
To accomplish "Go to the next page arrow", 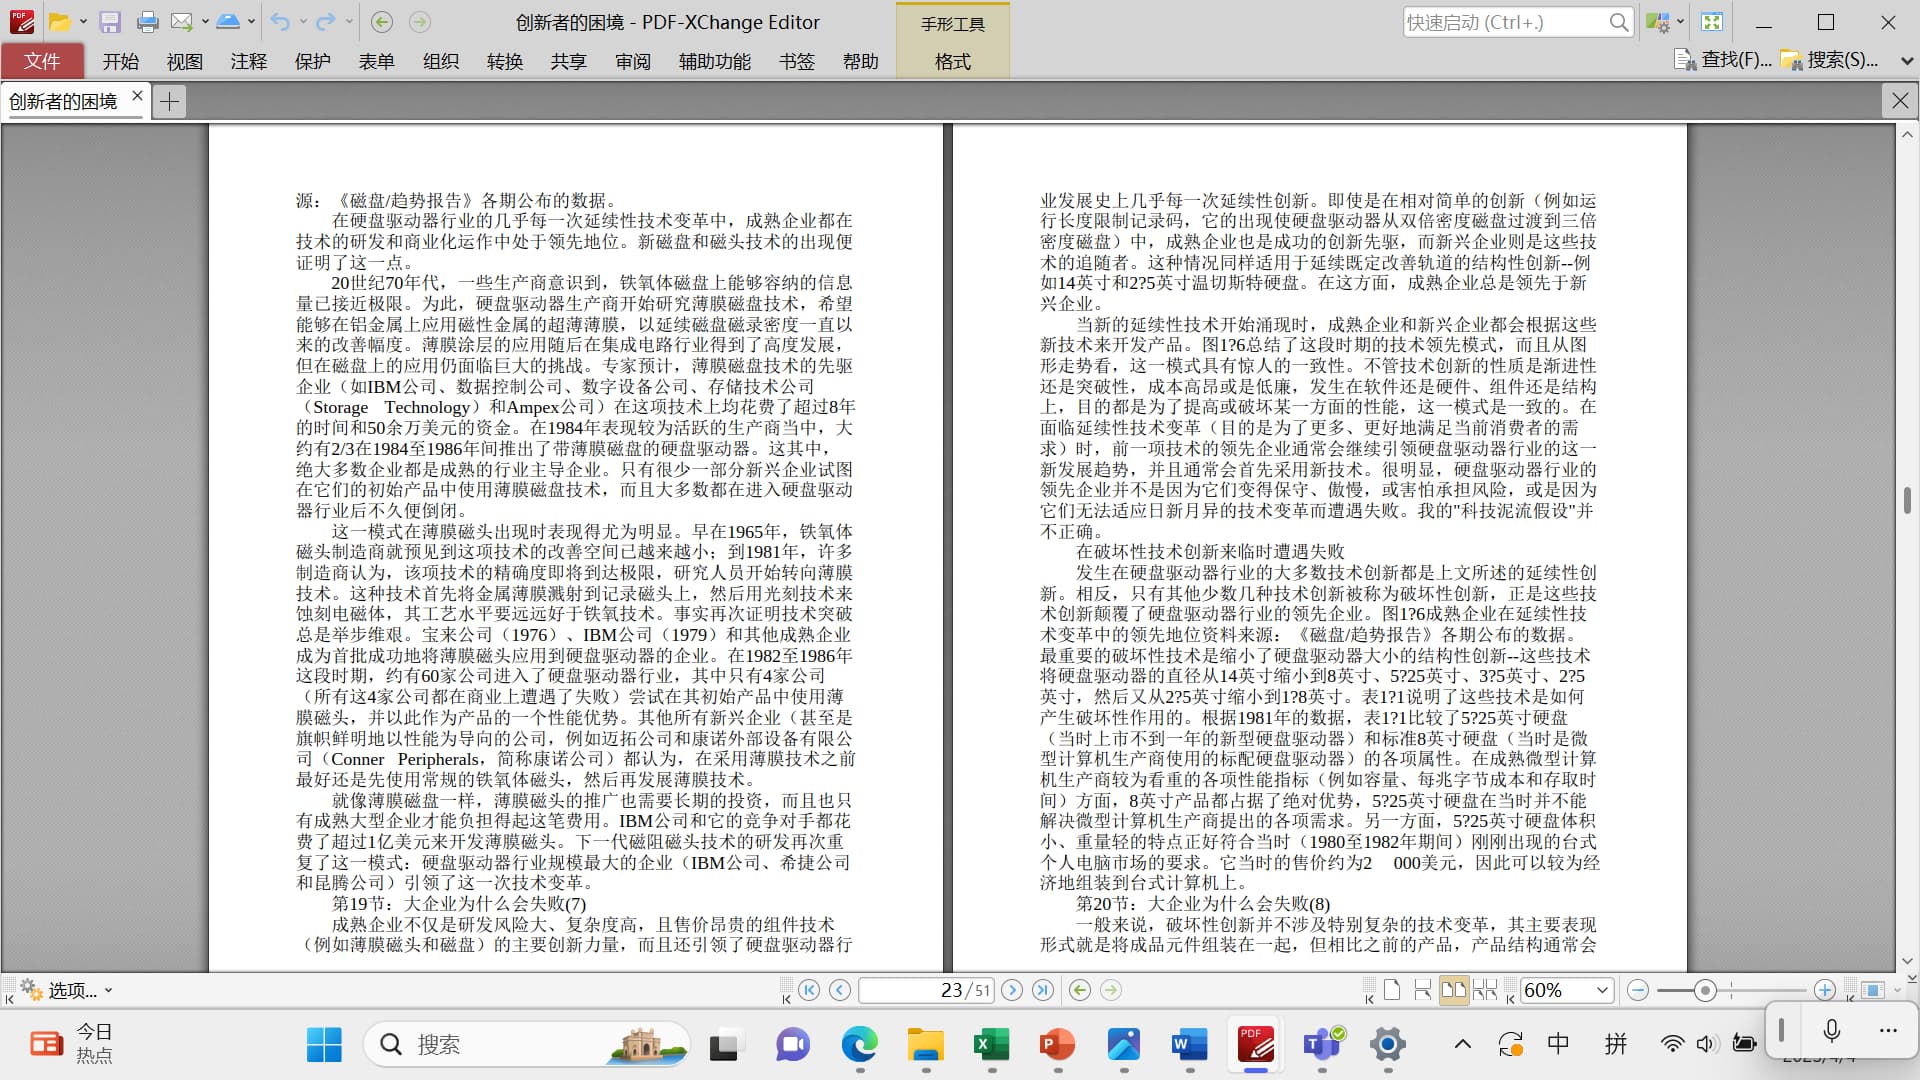I will coord(1012,990).
